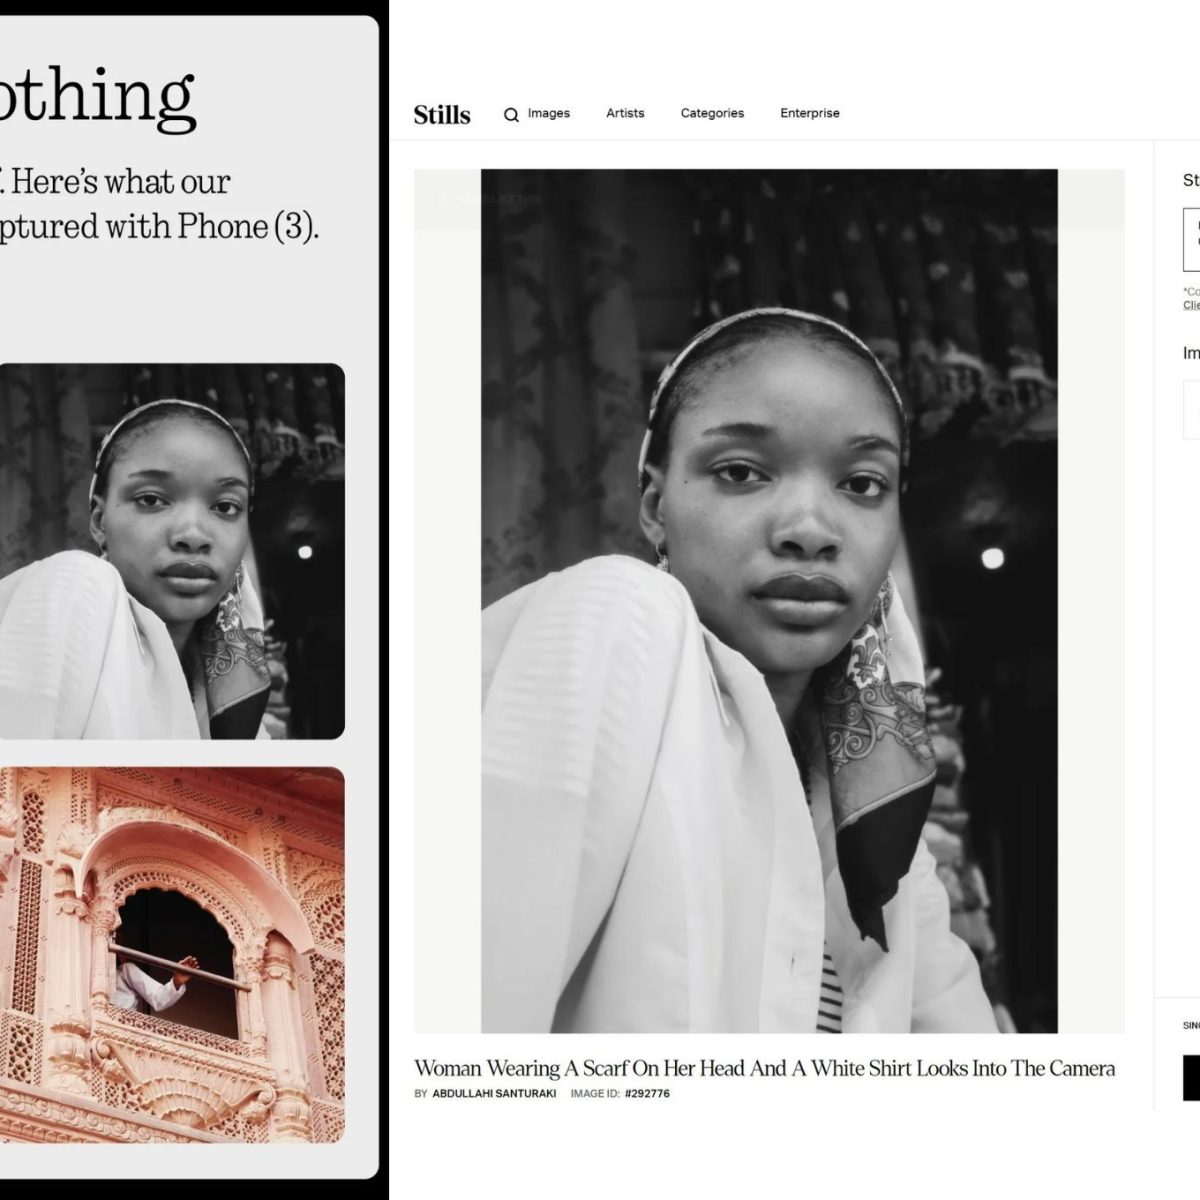This screenshot has height=1200, width=1200.
Task: Open the large black-and-white portrait image
Action: click(769, 601)
